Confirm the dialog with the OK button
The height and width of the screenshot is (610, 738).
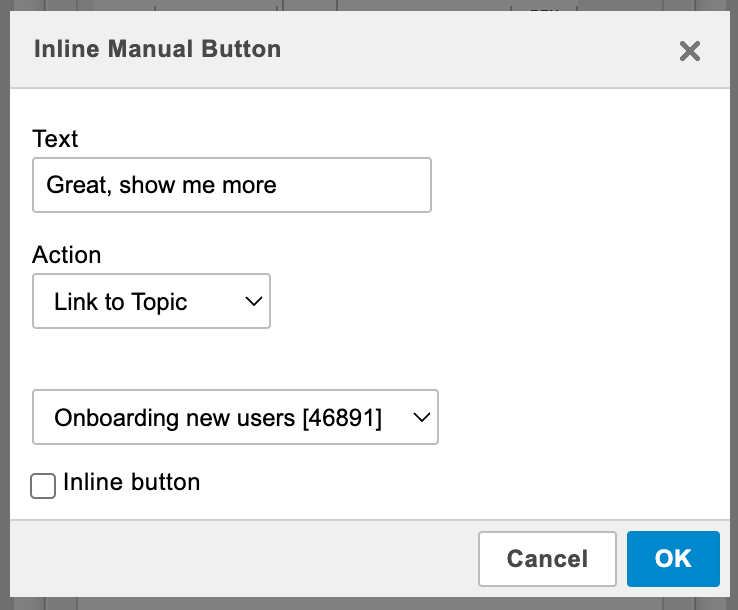click(x=673, y=558)
